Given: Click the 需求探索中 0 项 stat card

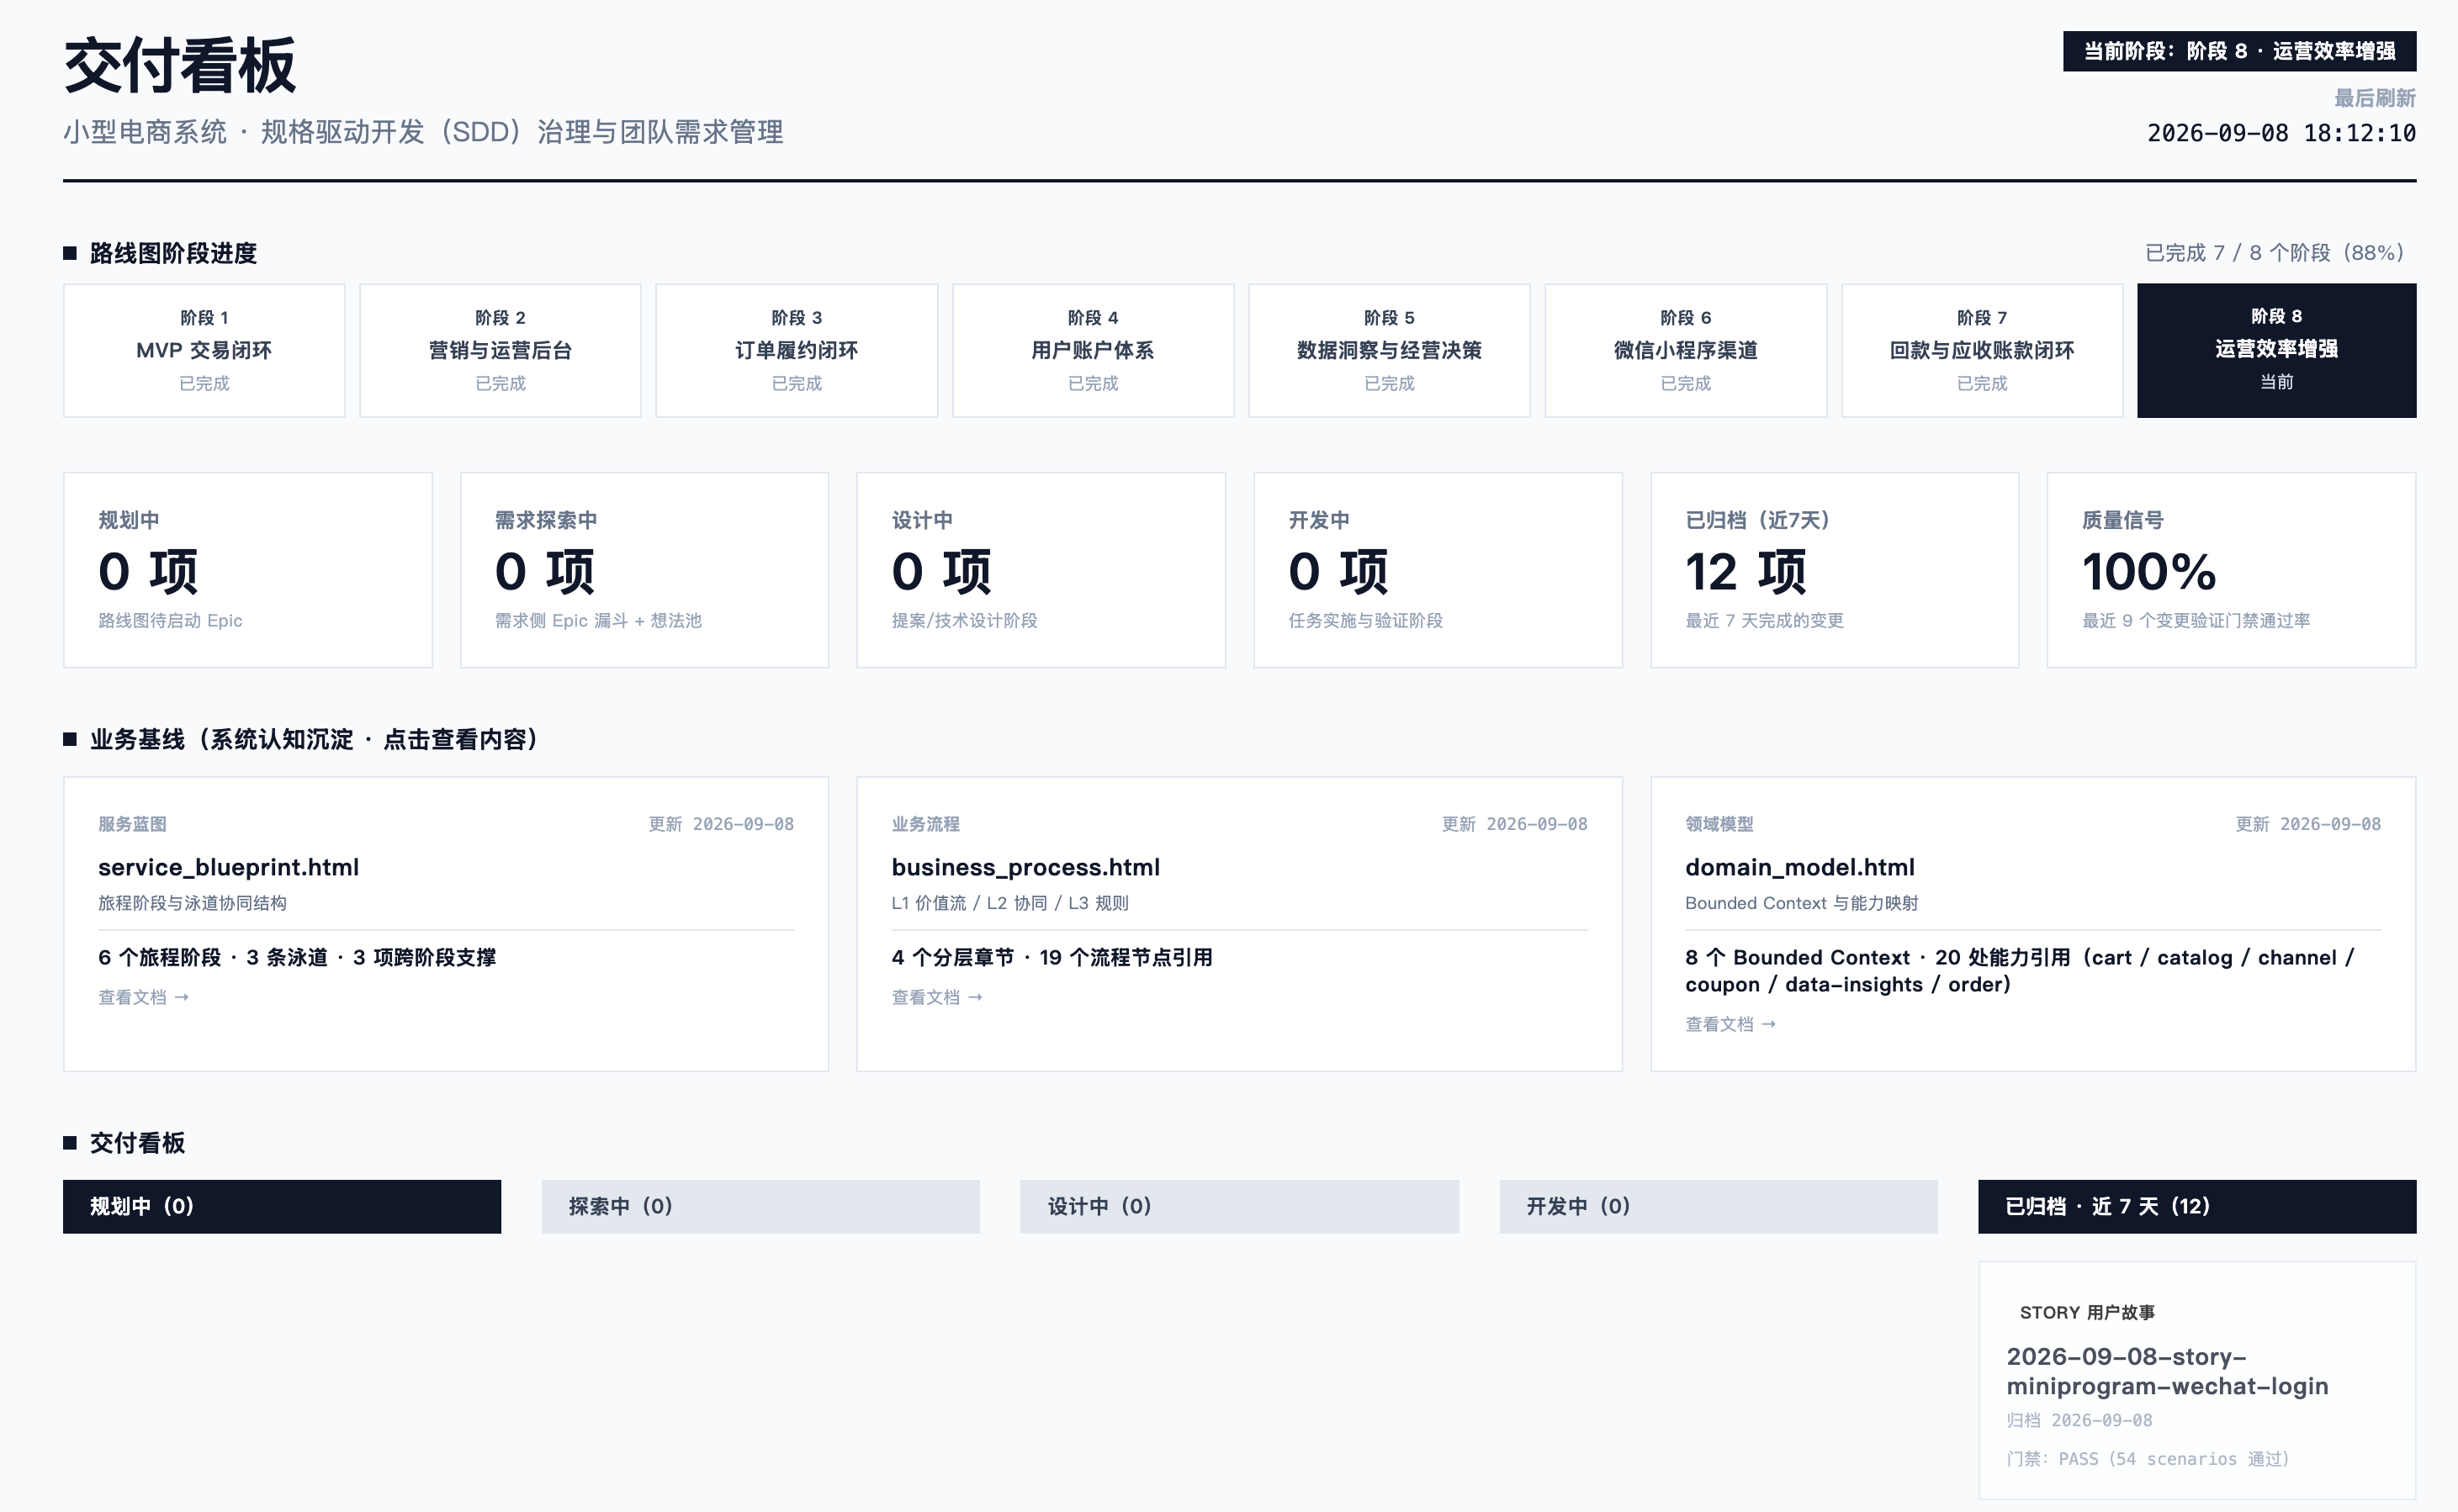Looking at the screenshot, I should 644,570.
